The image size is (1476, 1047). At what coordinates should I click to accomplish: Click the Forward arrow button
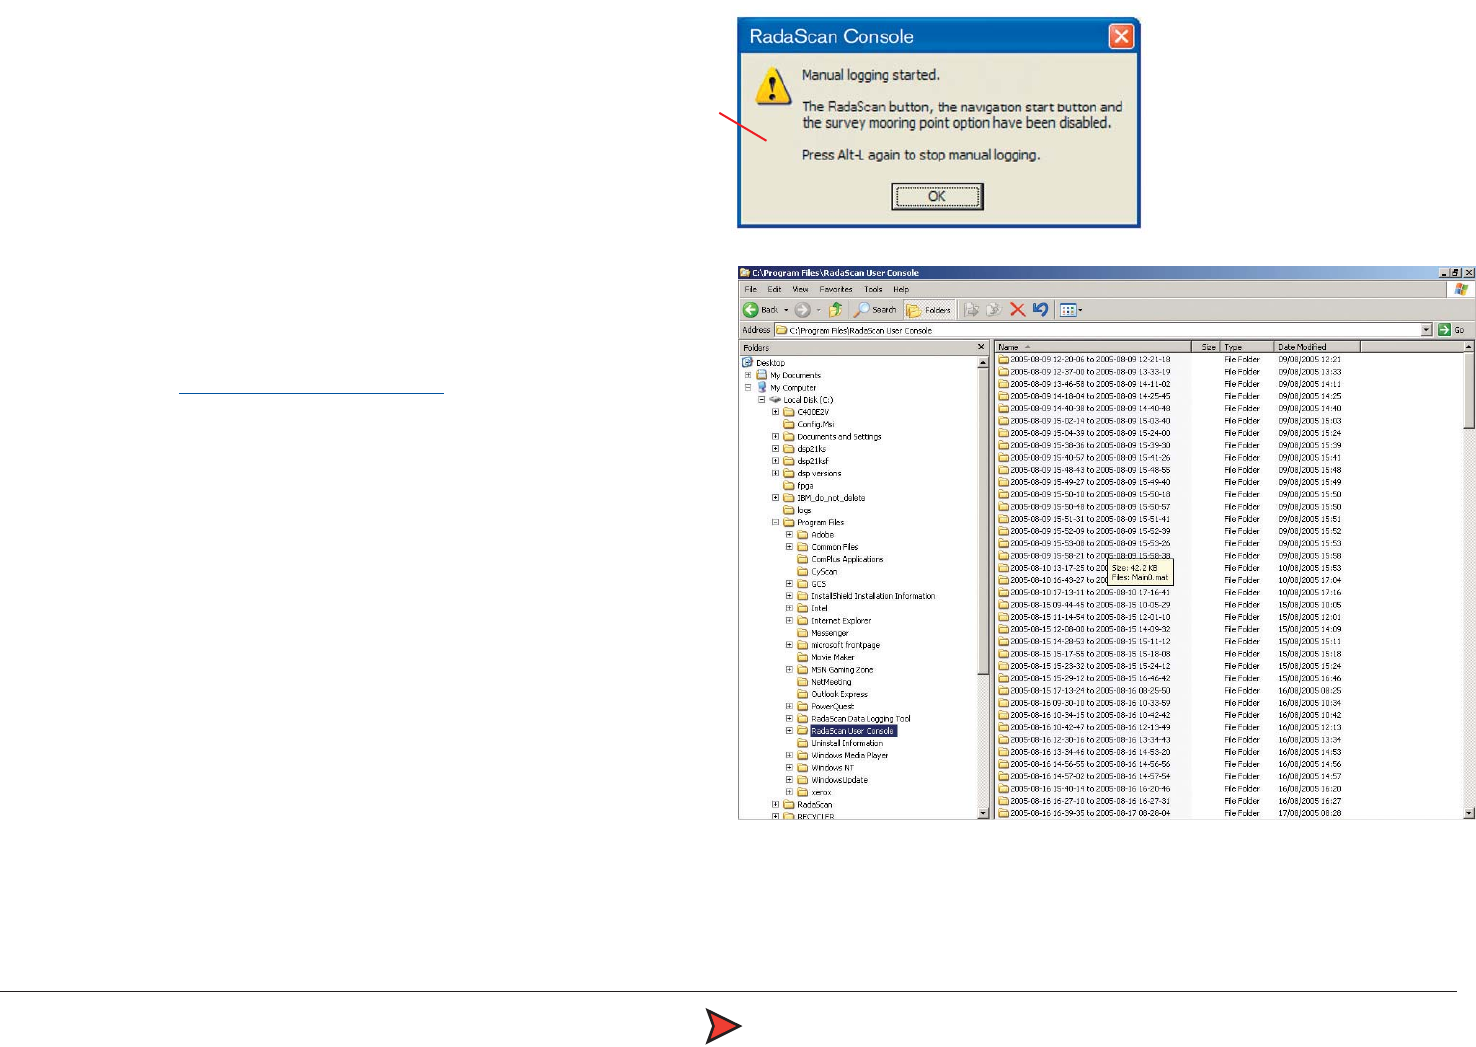click(802, 310)
